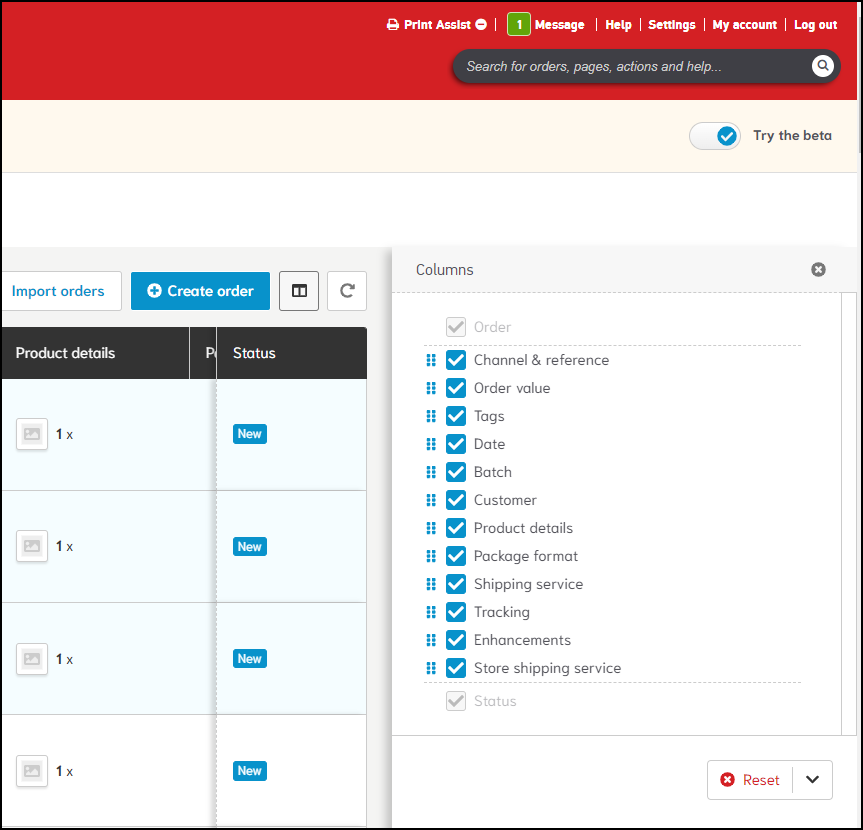Click the Print Assist printer icon

tap(393, 25)
